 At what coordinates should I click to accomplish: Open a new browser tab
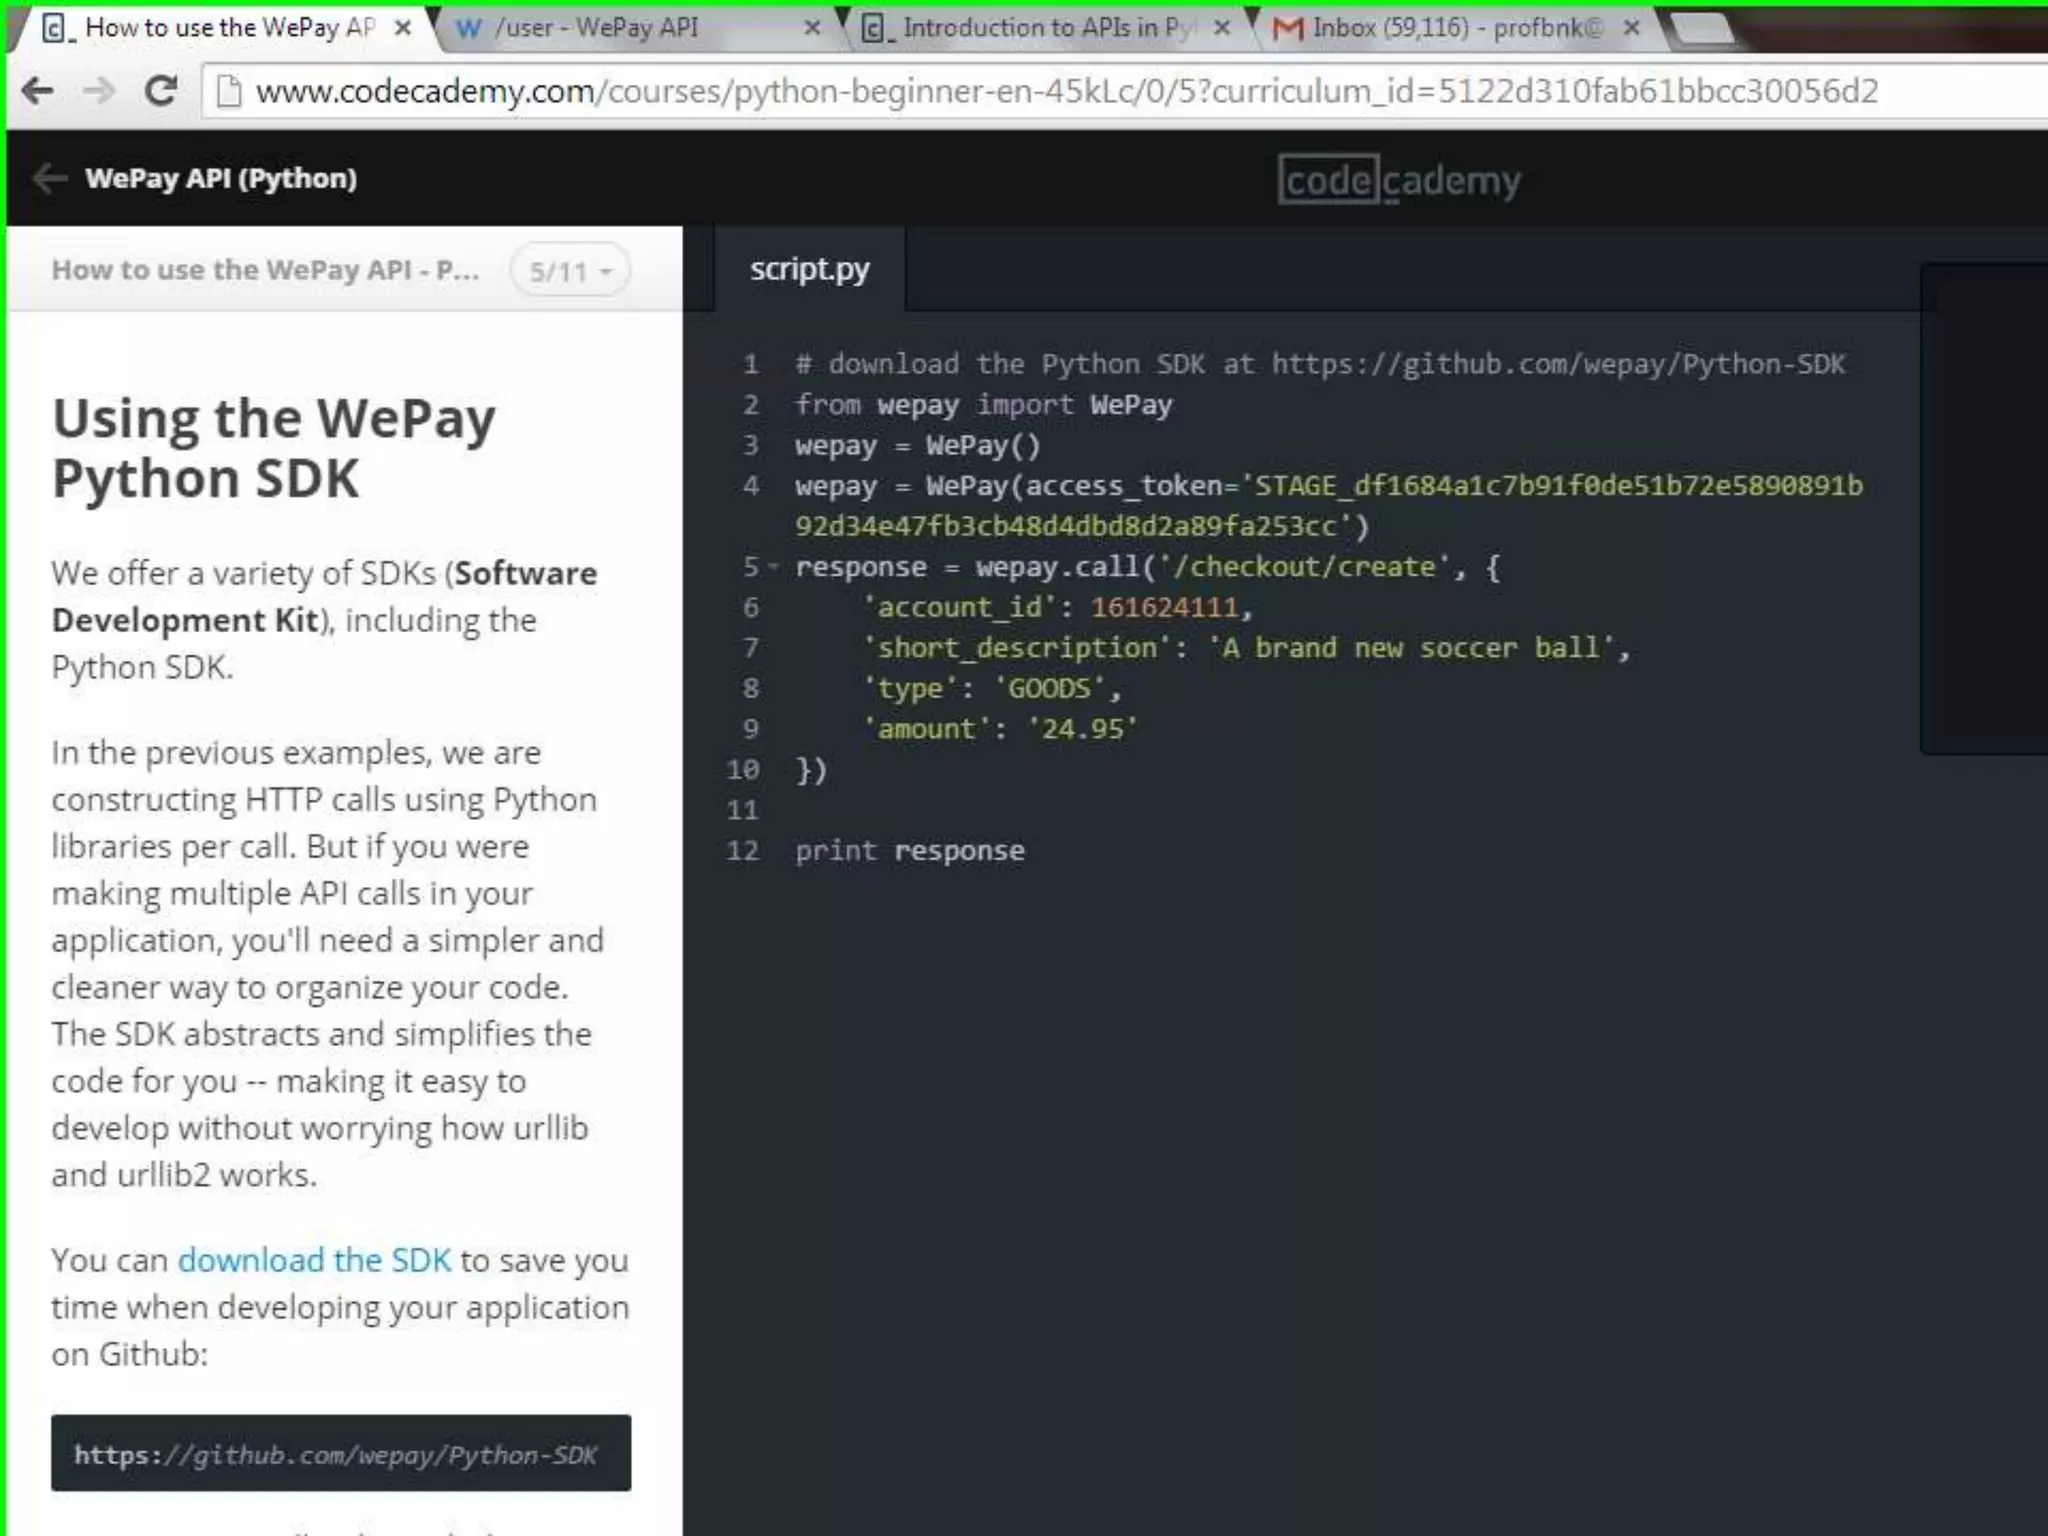pos(1701,29)
